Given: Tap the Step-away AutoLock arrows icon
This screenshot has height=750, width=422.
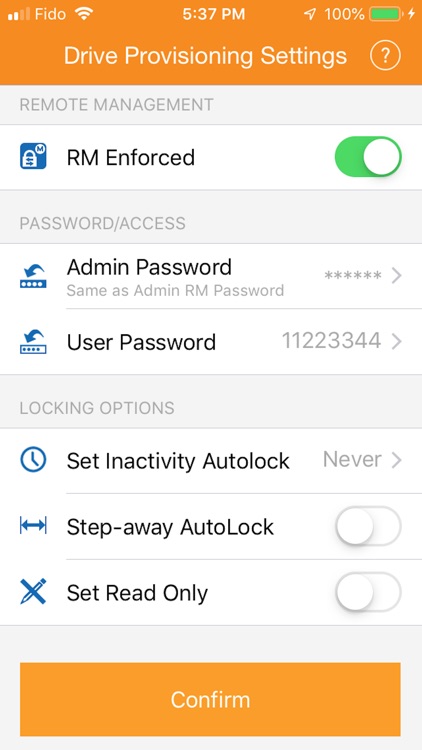Looking at the screenshot, I should 33,526.
